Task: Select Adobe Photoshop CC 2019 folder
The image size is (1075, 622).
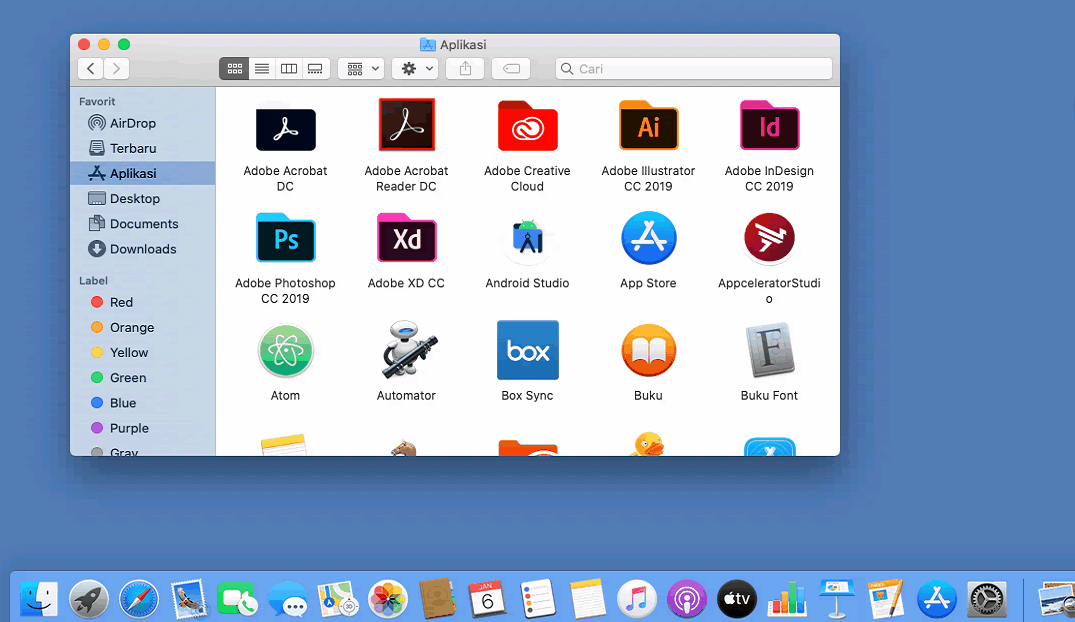Action: tap(285, 238)
